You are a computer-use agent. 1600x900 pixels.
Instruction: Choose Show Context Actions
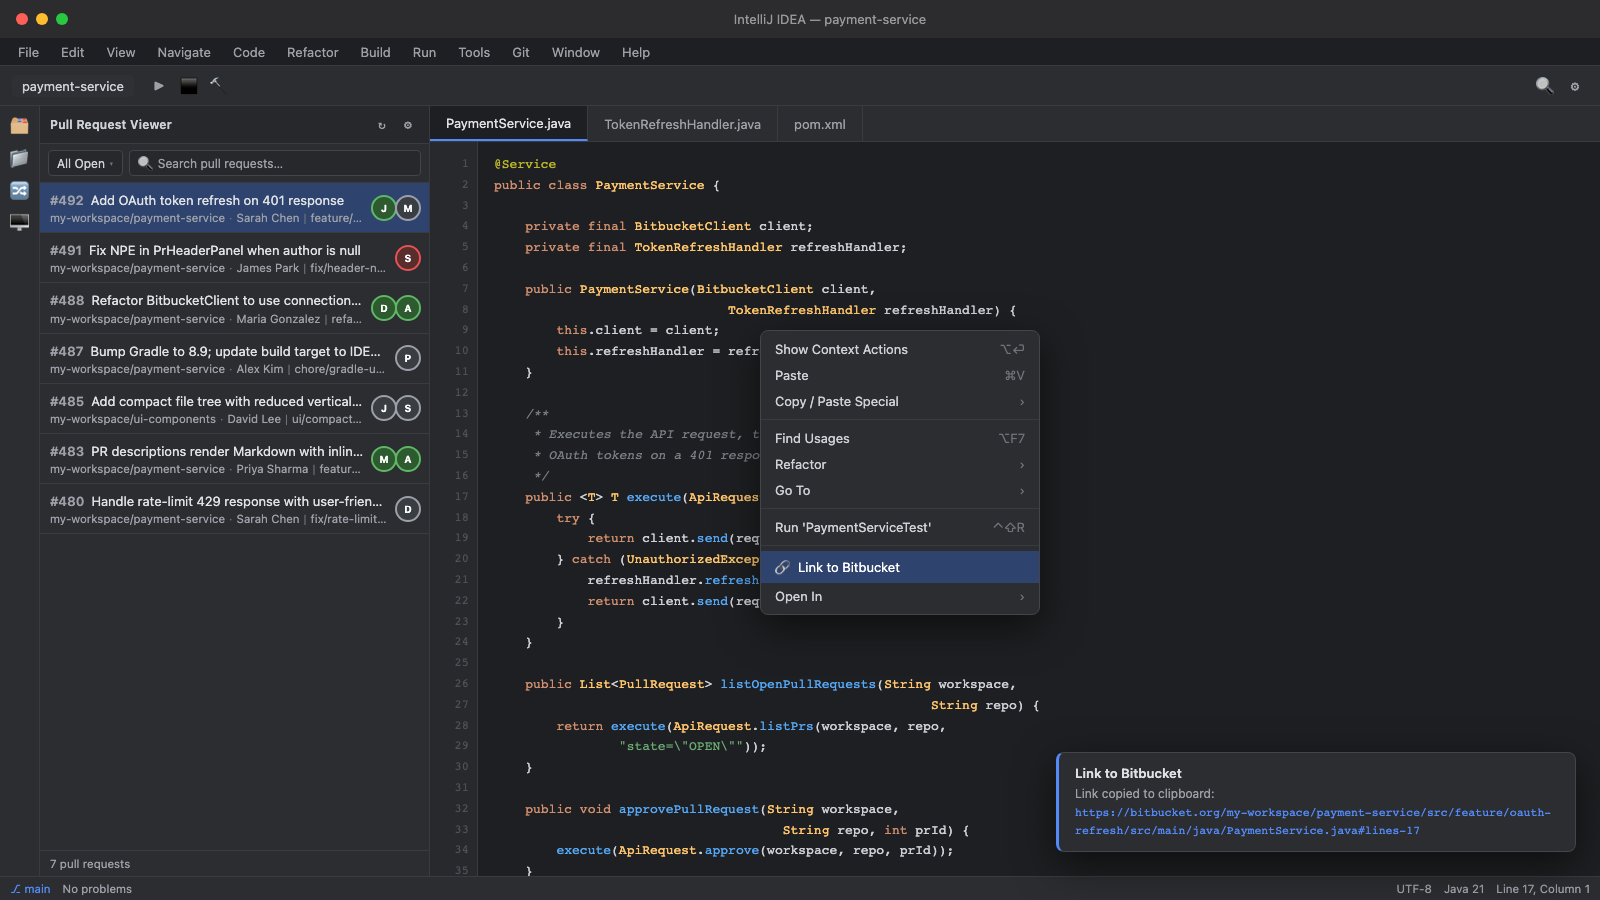click(x=900, y=349)
